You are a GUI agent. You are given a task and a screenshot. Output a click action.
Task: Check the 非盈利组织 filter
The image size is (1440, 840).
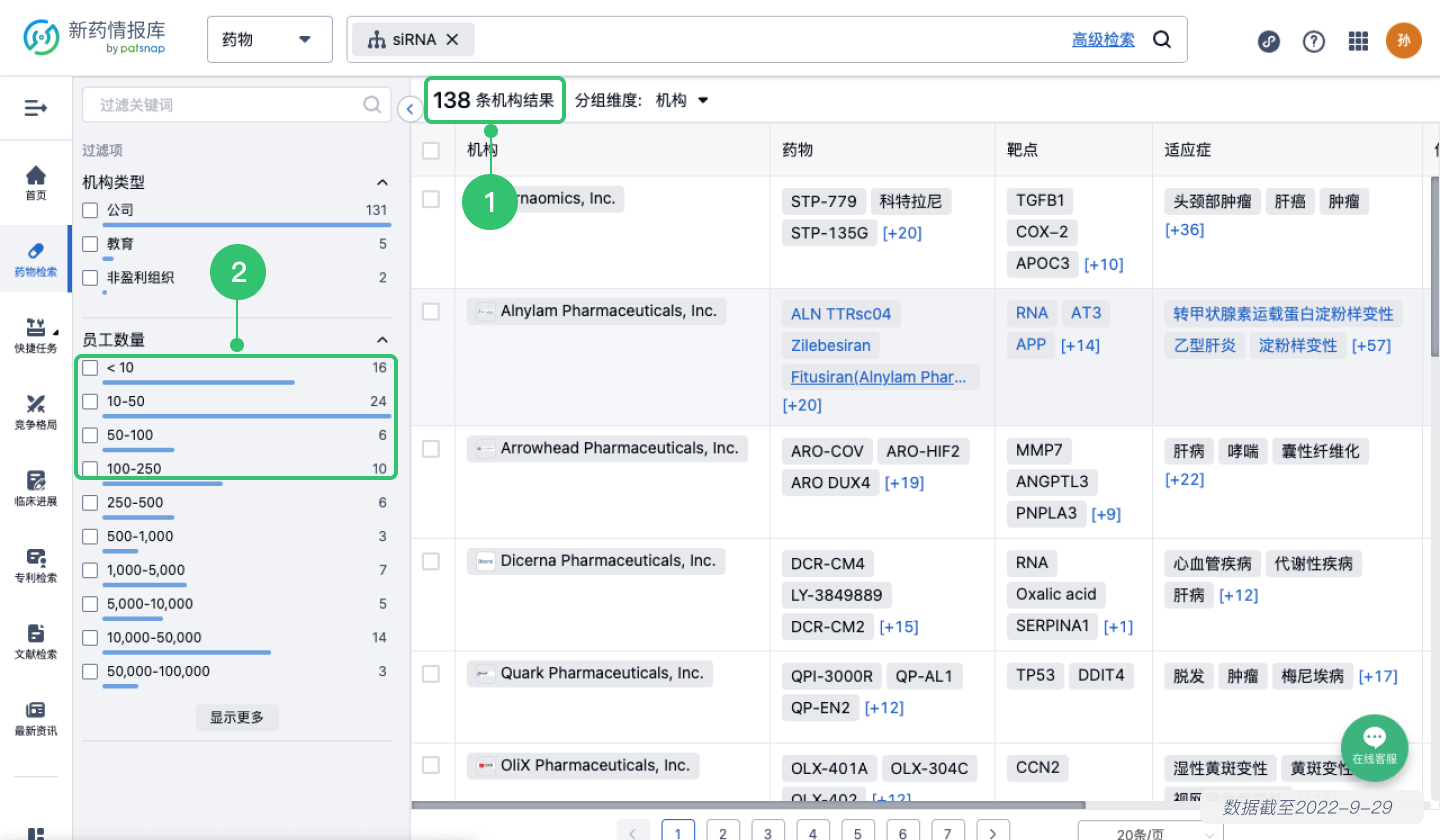(90, 278)
